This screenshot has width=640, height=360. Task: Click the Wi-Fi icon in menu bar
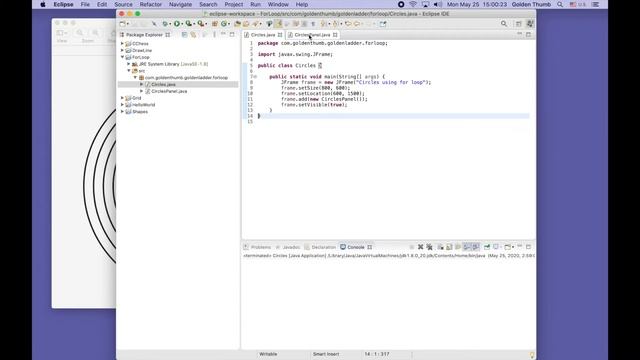click(413, 4)
